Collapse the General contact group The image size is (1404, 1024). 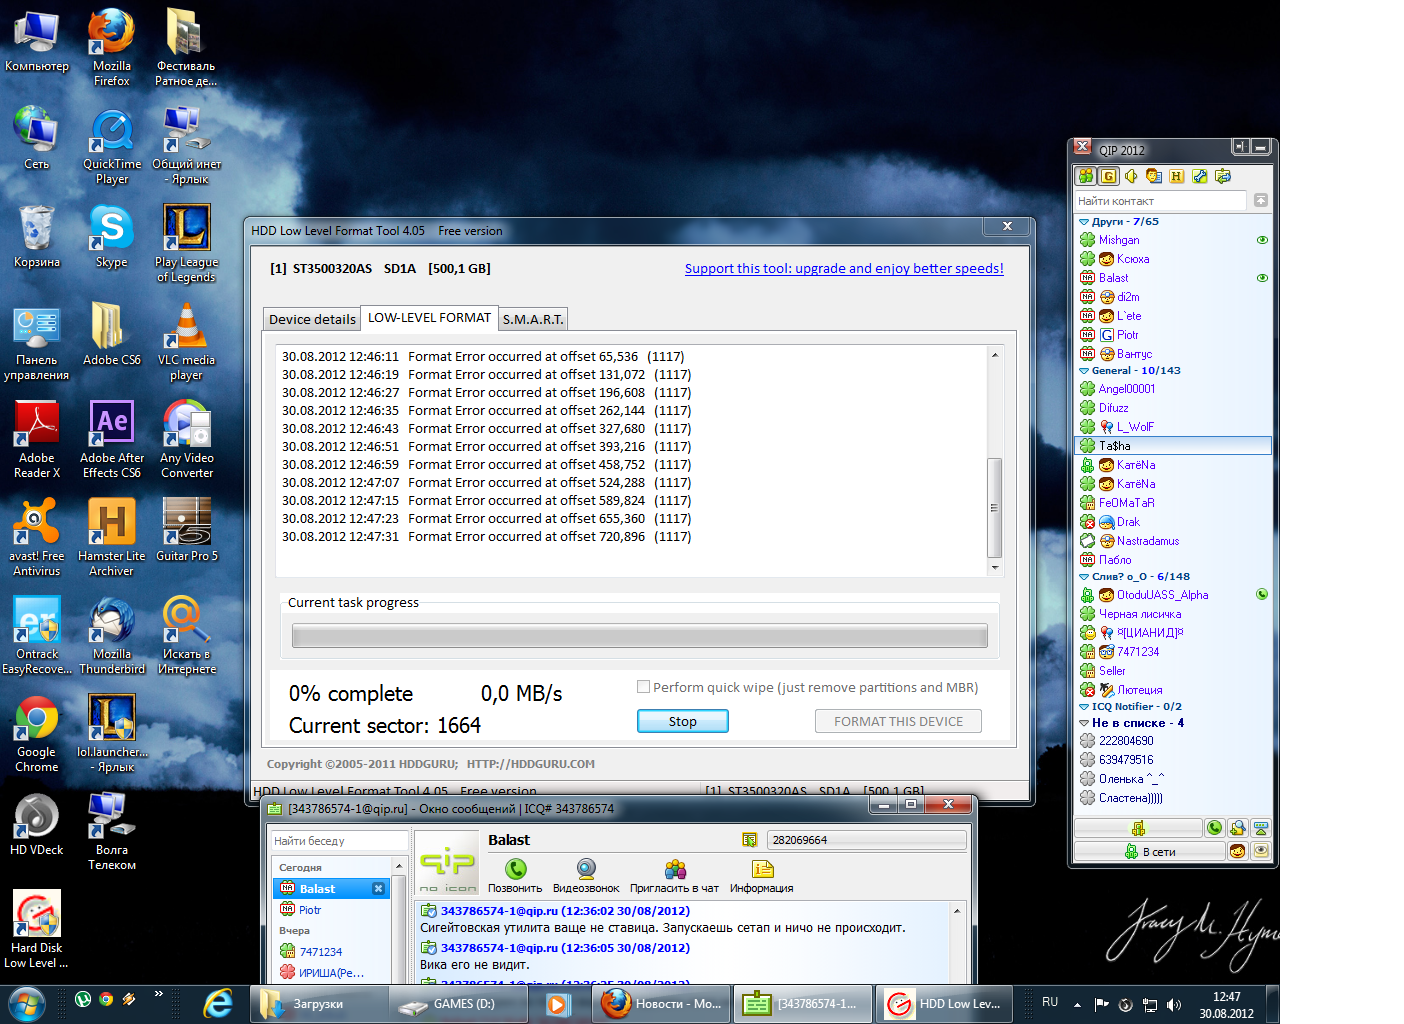pyautogui.click(x=1084, y=371)
